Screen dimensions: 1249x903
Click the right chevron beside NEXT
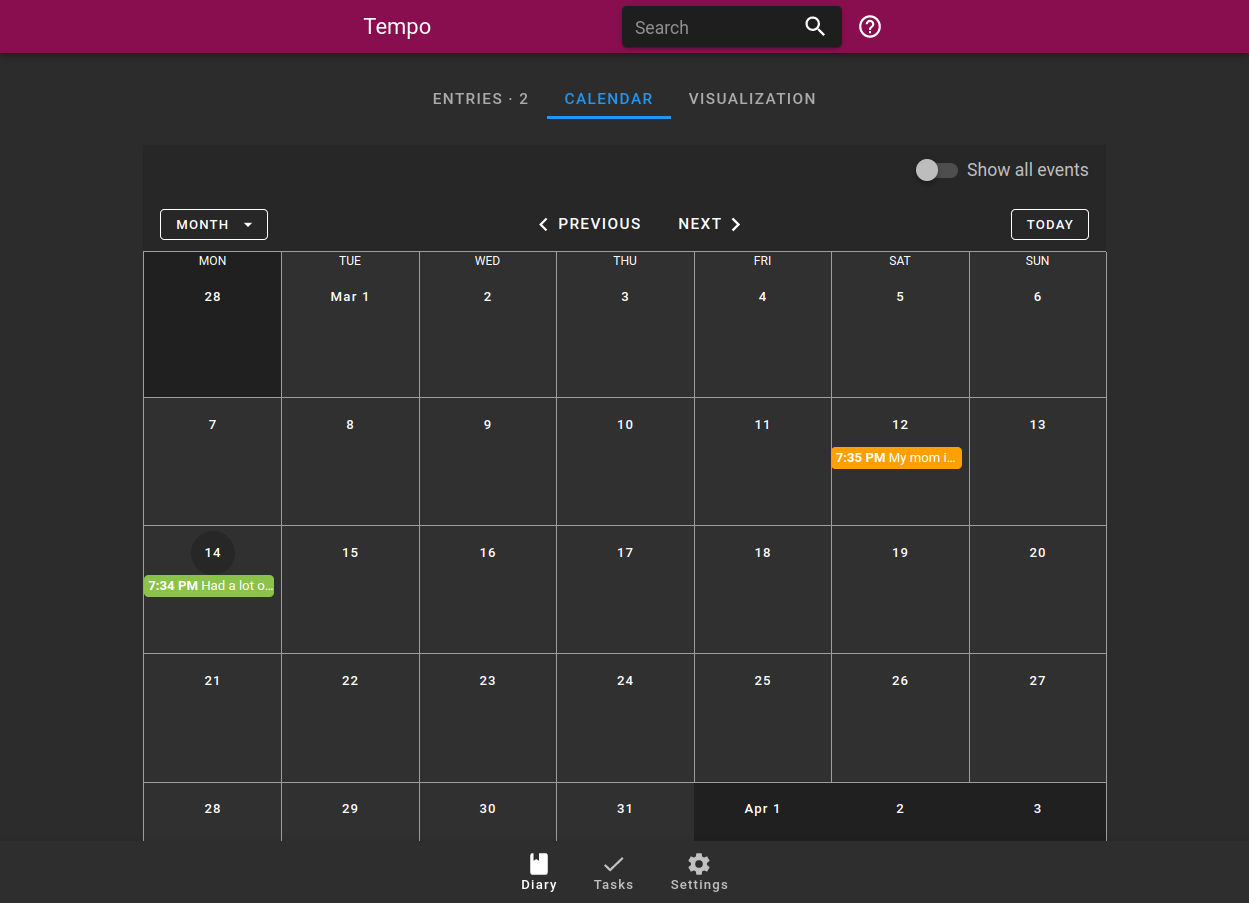(x=736, y=224)
